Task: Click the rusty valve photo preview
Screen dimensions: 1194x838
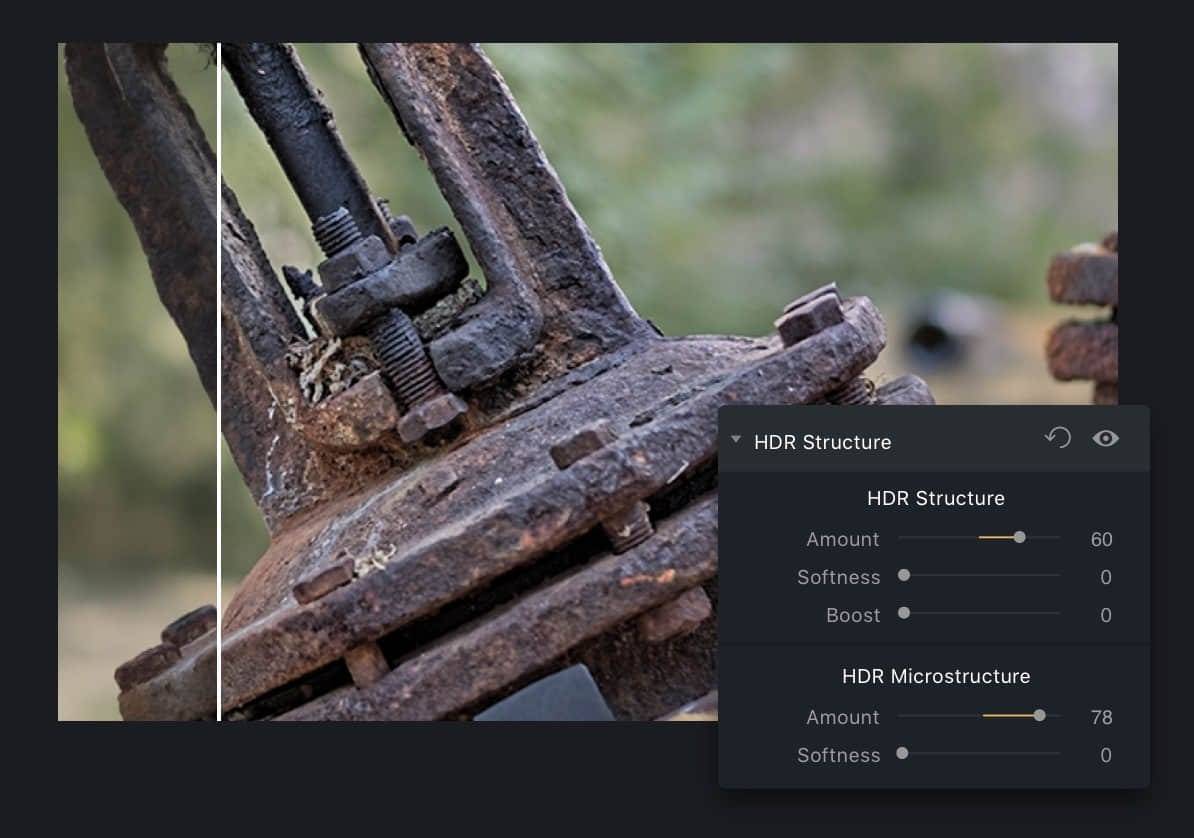Action: pos(588,382)
